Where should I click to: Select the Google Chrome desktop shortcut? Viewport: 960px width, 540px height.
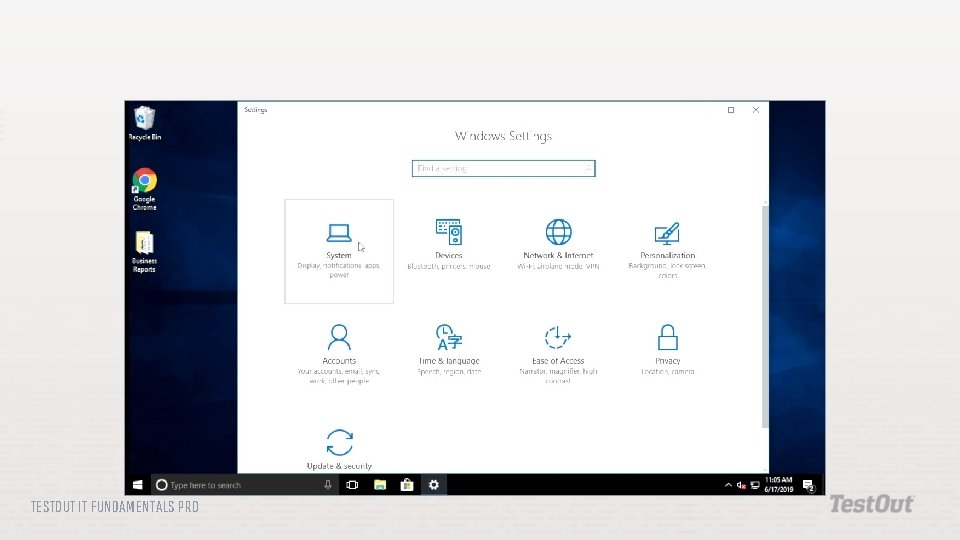(144, 189)
